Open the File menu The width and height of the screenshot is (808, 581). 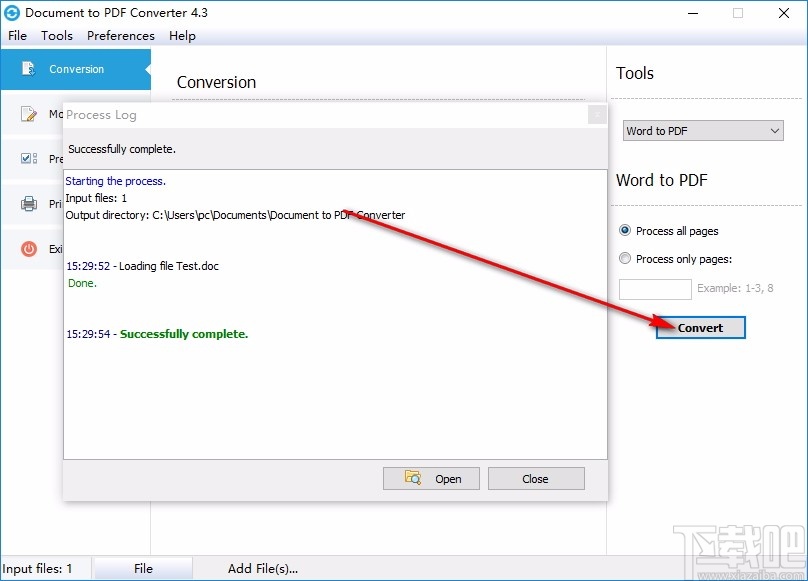(x=17, y=35)
